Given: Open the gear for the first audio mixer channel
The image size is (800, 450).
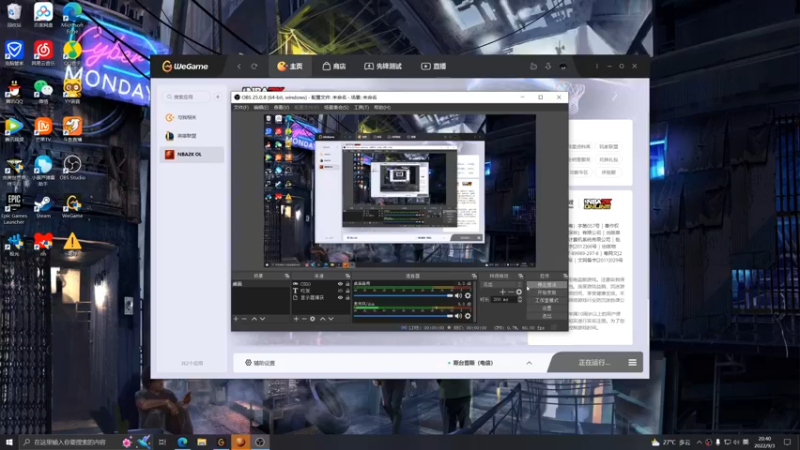Looking at the screenshot, I should (467, 296).
